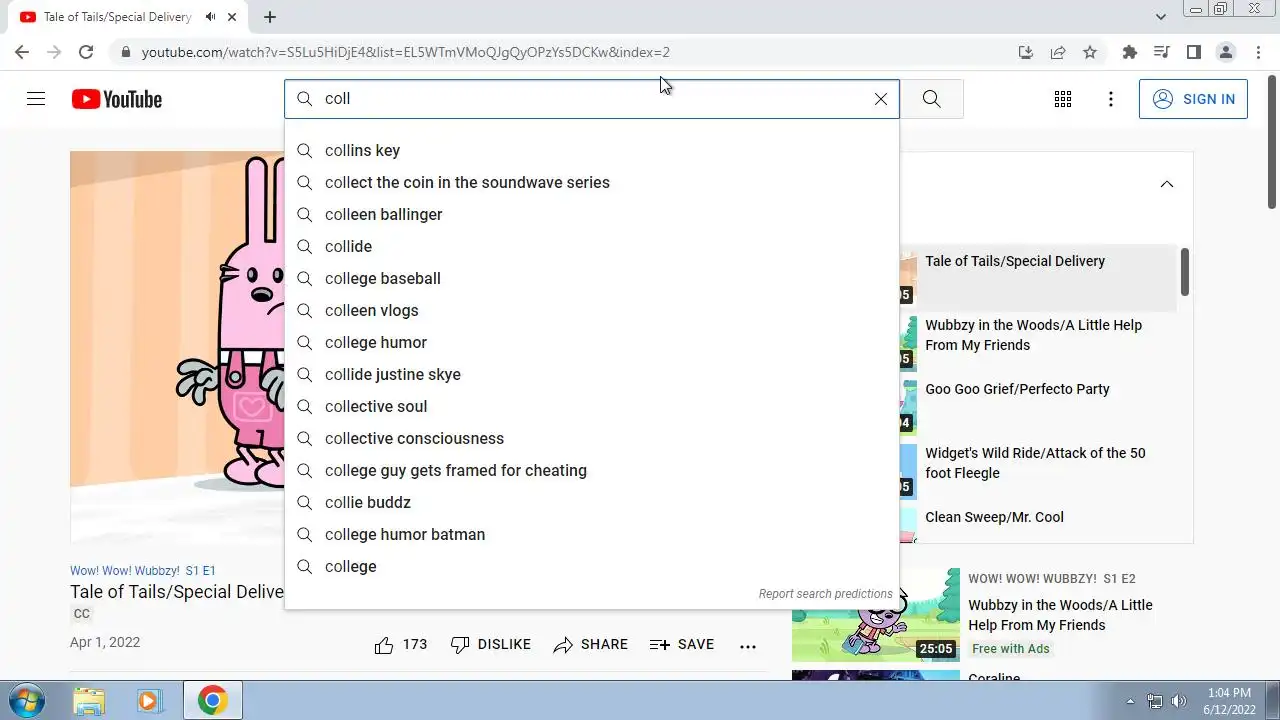Open the tab search dropdown arrow
This screenshot has width=1280, height=720.
(1161, 17)
